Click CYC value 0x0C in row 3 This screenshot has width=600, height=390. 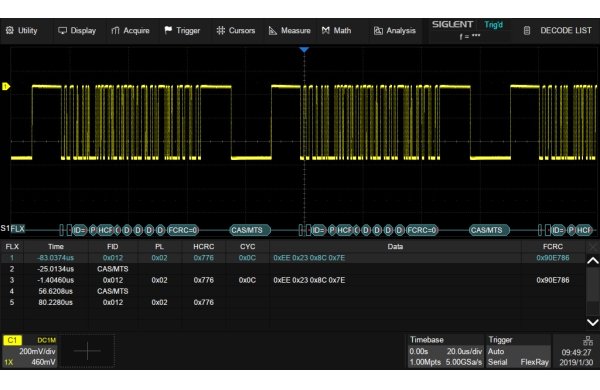click(247, 280)
